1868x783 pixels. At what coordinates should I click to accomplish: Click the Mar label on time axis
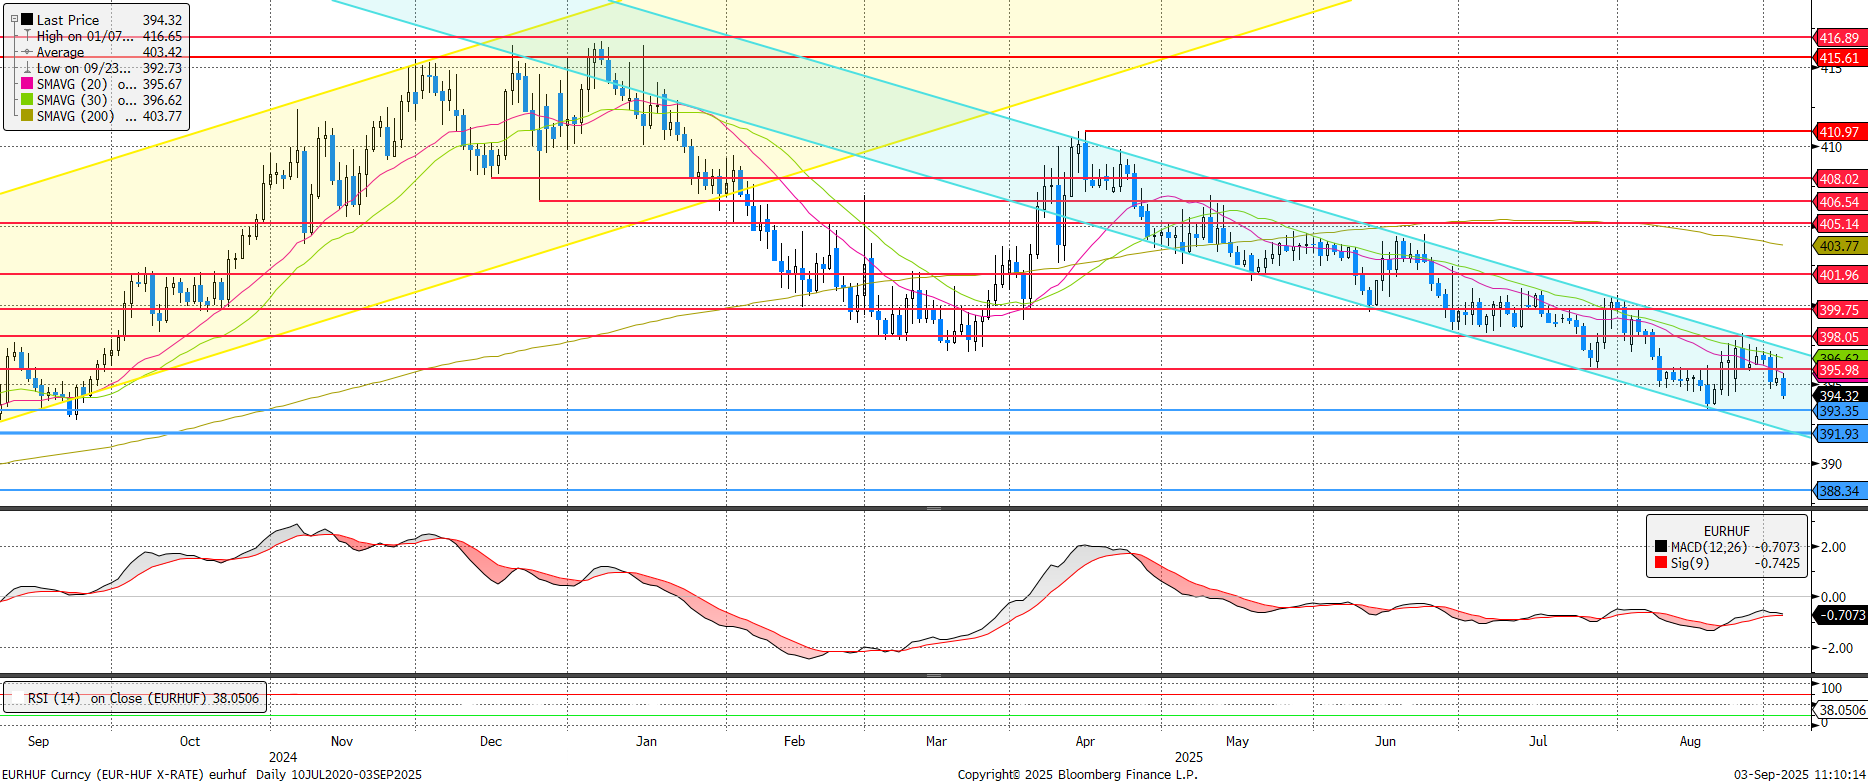pos(936,741)
